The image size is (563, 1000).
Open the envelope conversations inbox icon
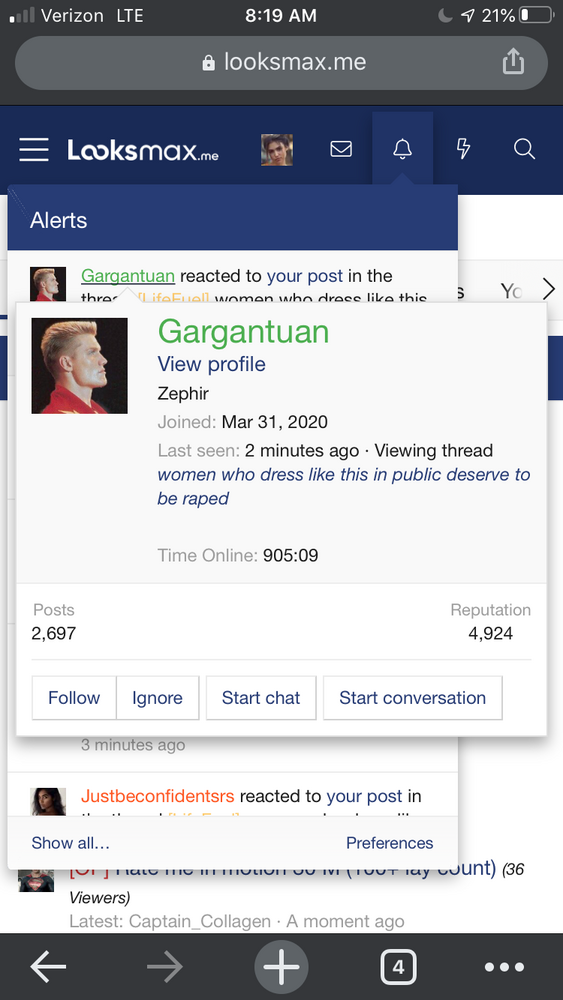[341, 149]
